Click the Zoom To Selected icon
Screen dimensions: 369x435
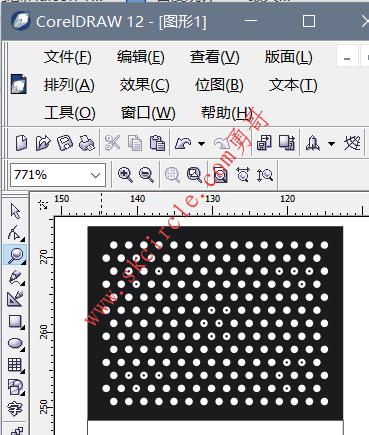point(172,175)
